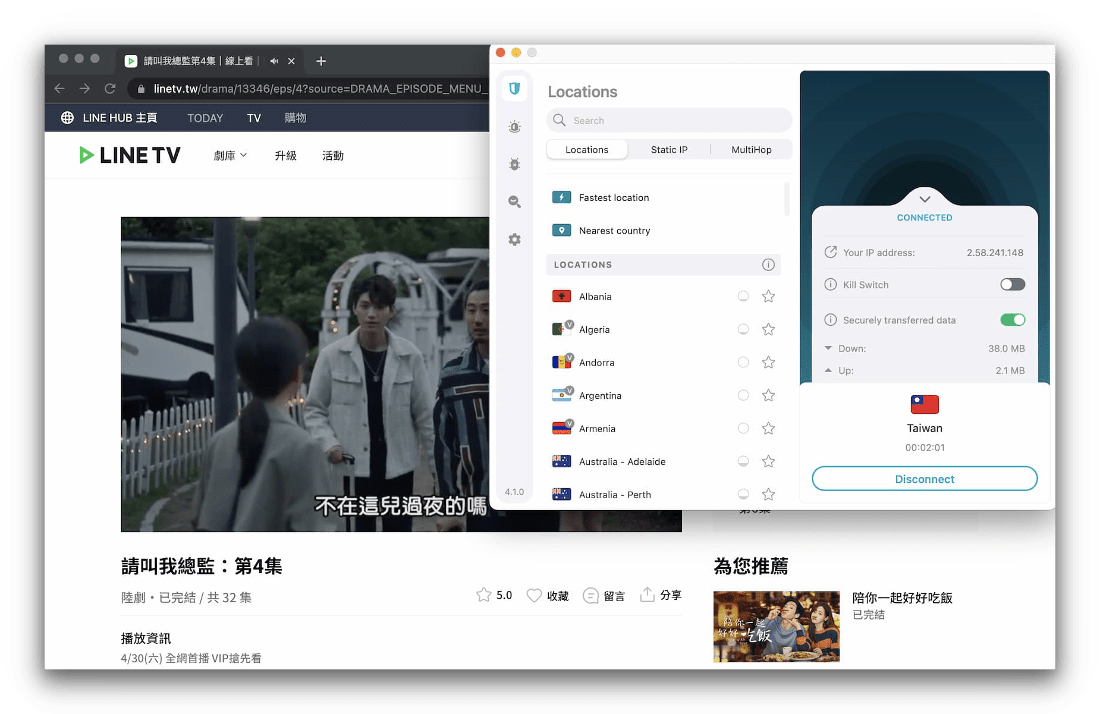Screen dimensions: 1100x714
Task: Switch to the Locations tab
Action: pos(586,149)
